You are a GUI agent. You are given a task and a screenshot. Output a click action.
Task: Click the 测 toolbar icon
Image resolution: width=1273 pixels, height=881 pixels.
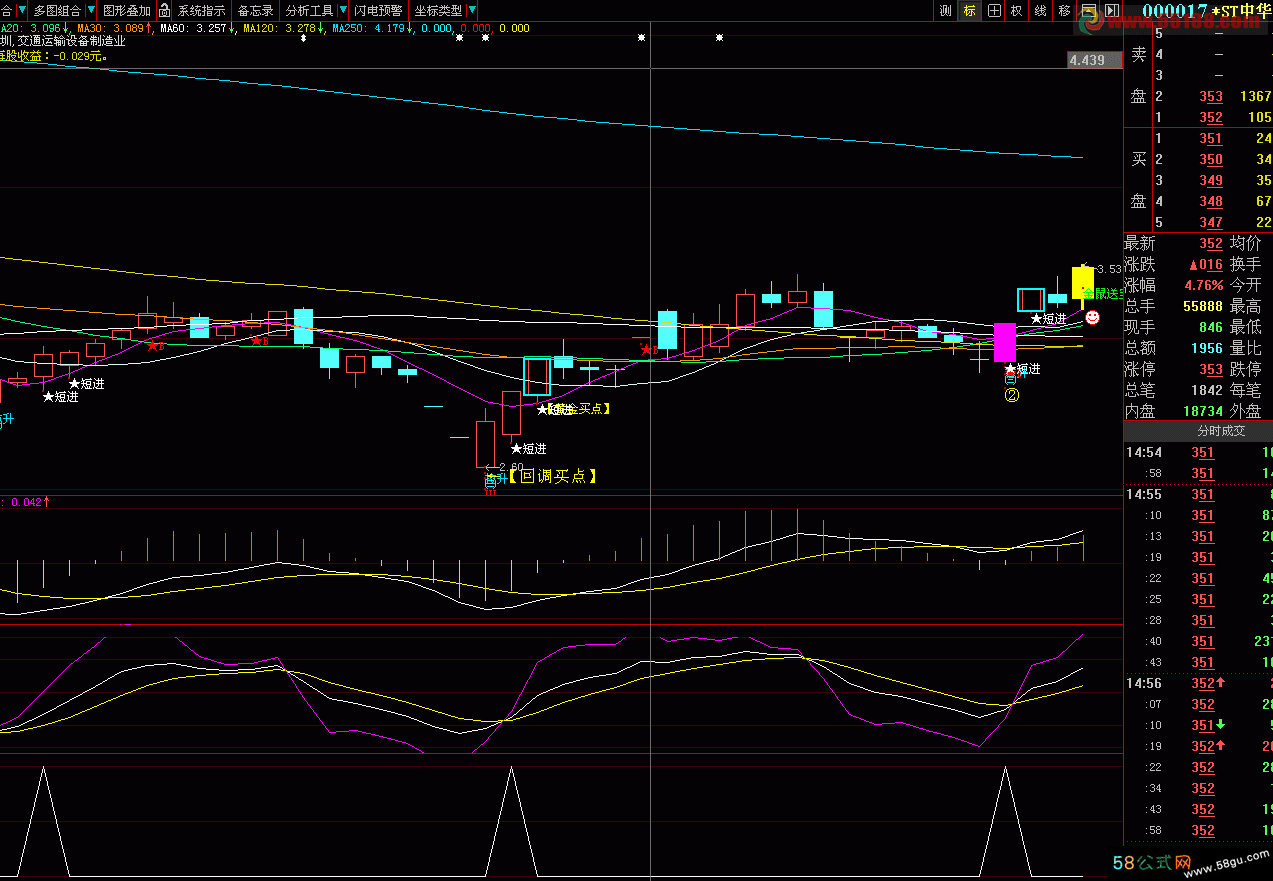pyautogui.click(x=946, y=10)
